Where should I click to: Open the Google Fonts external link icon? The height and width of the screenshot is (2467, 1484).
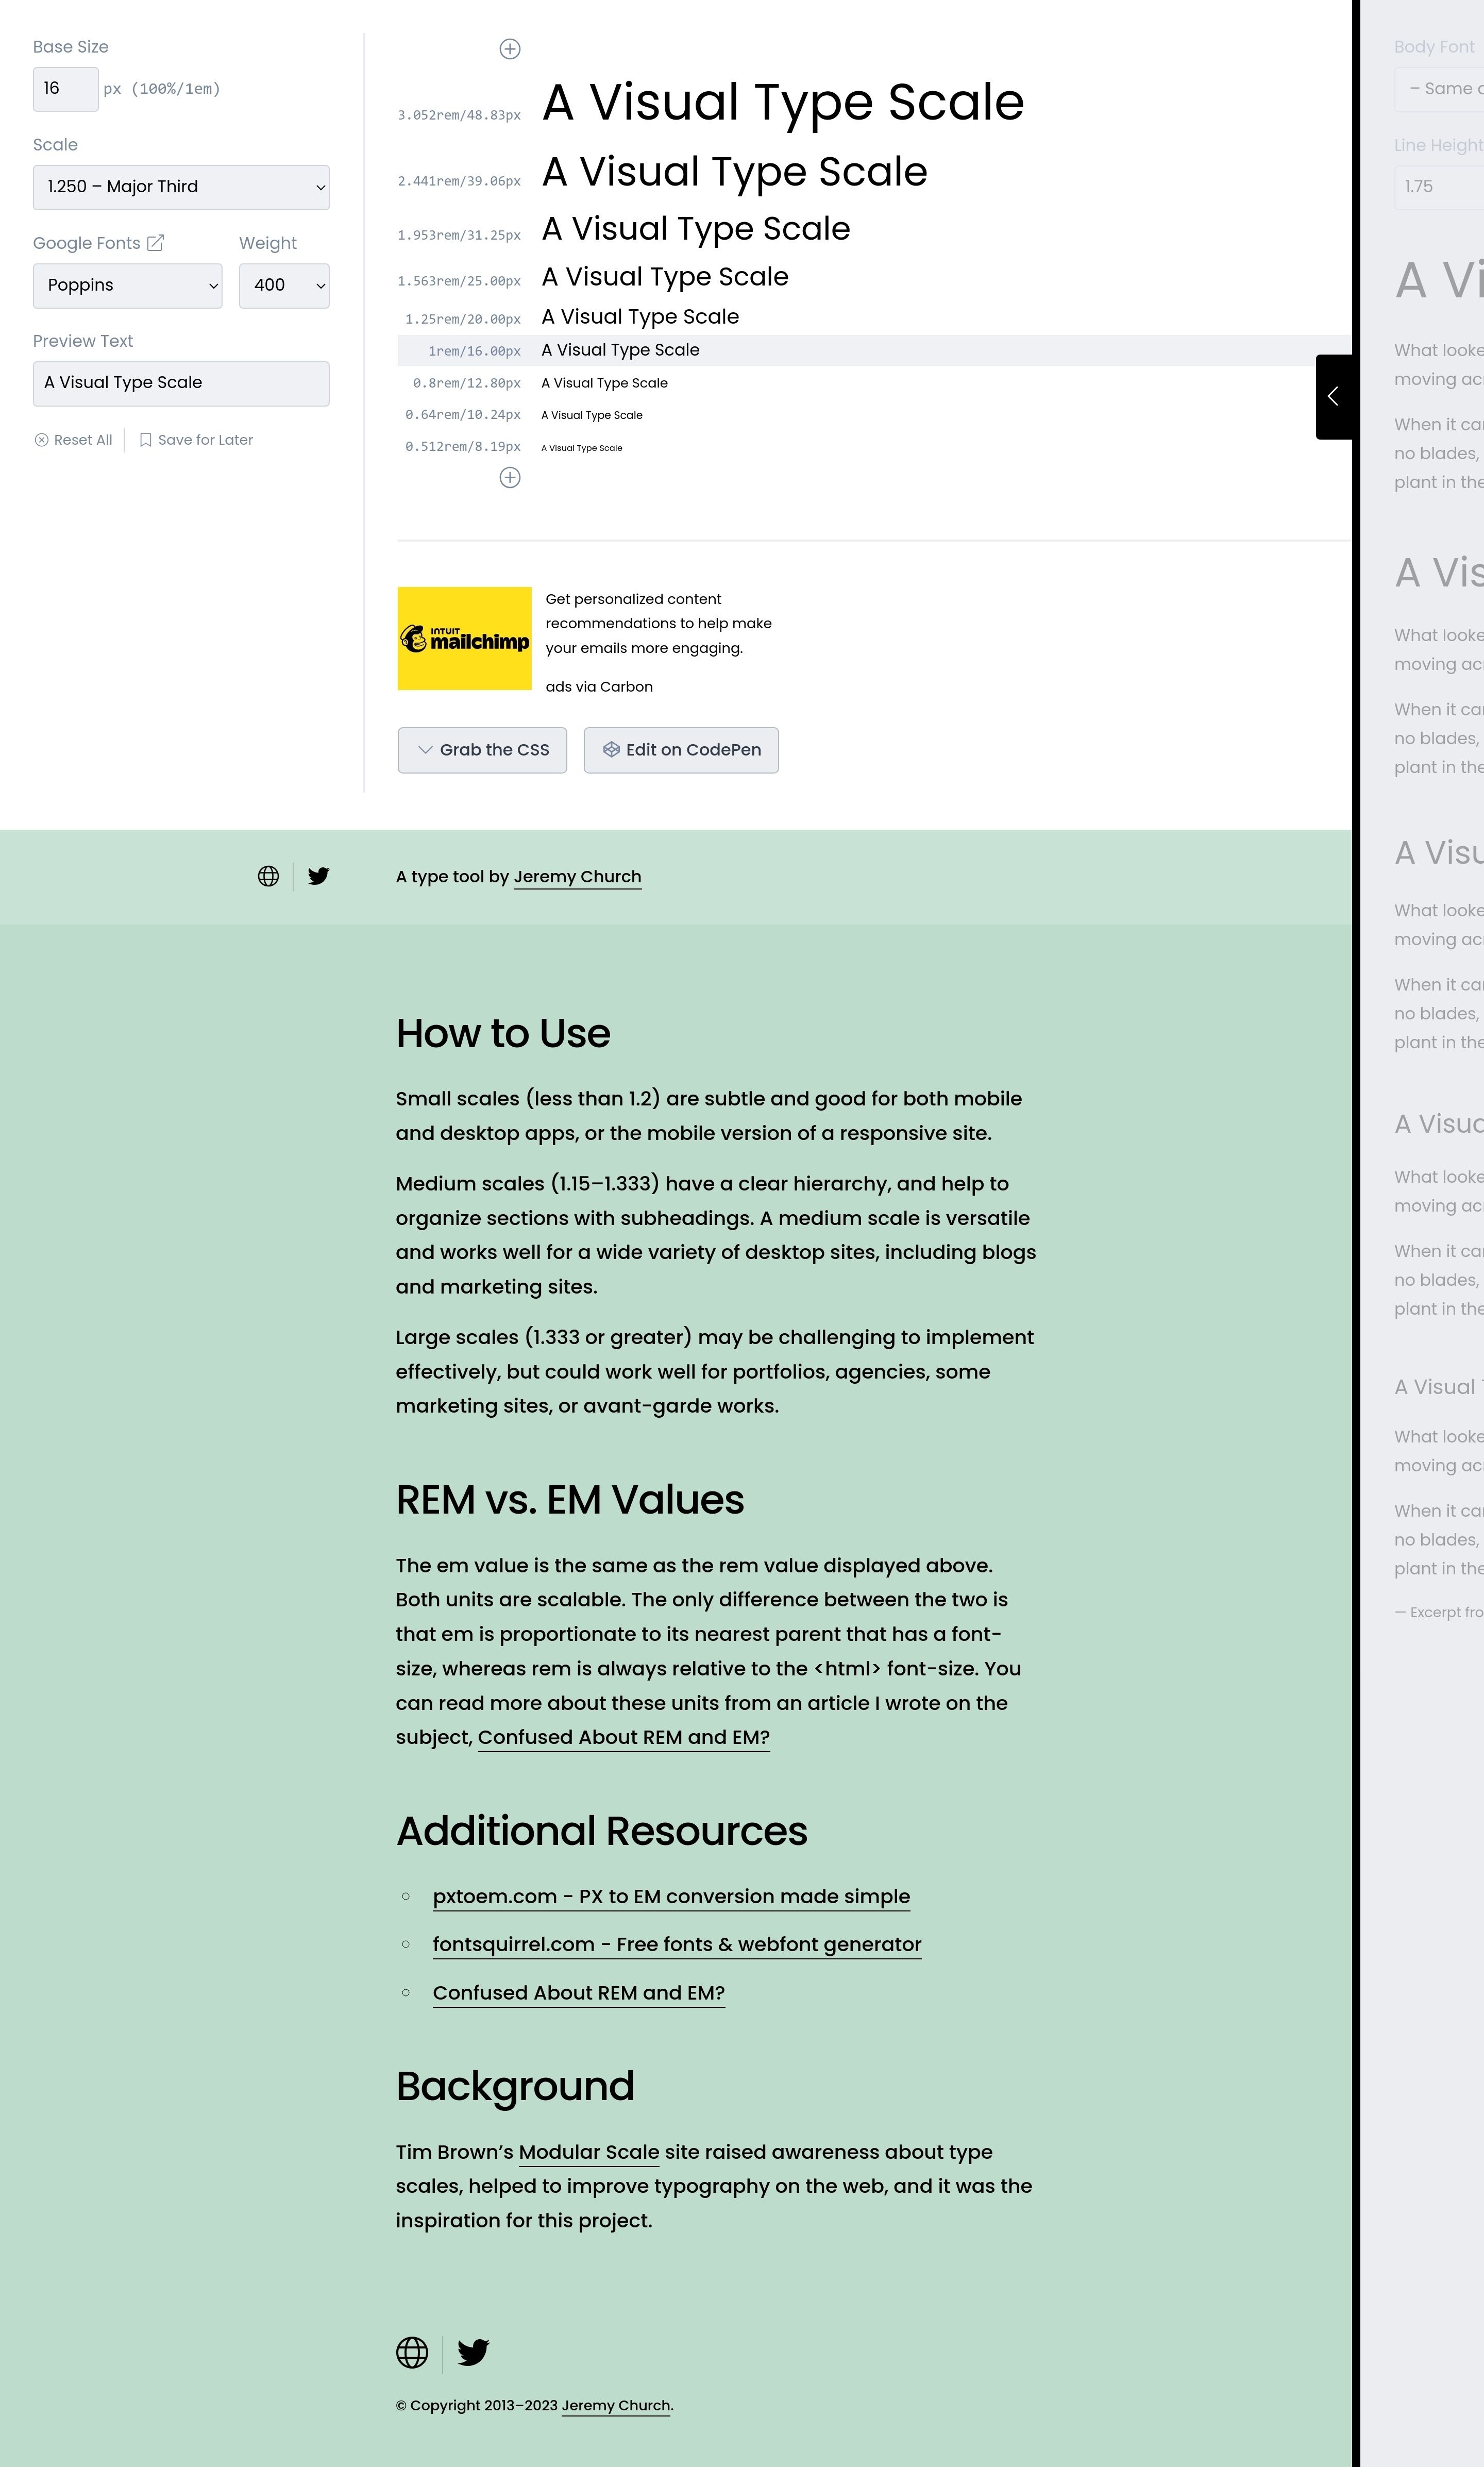click(155, 243)
